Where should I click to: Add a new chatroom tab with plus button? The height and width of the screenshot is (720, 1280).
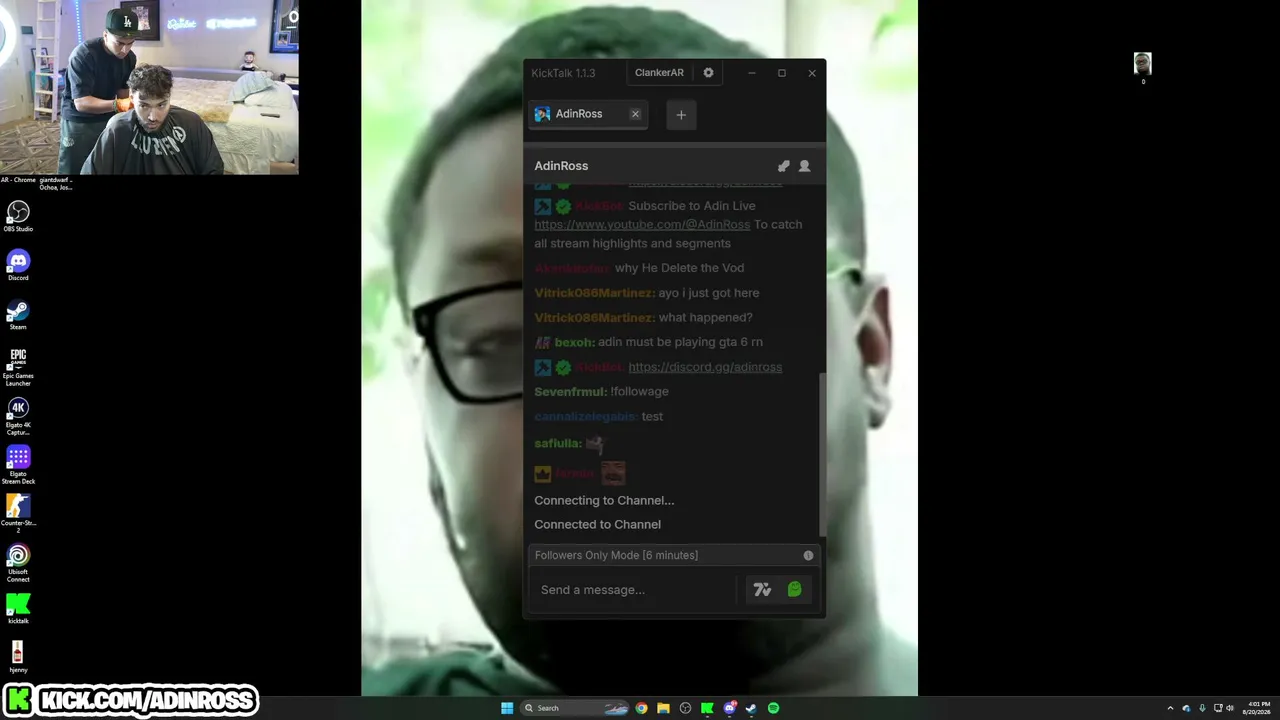click(681, 115)
